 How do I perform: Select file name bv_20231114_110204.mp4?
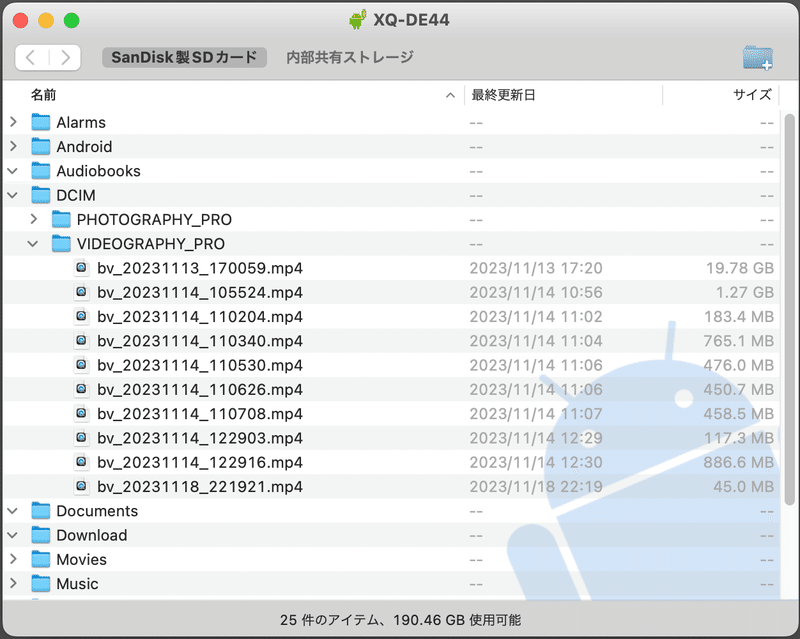[200, 316]
